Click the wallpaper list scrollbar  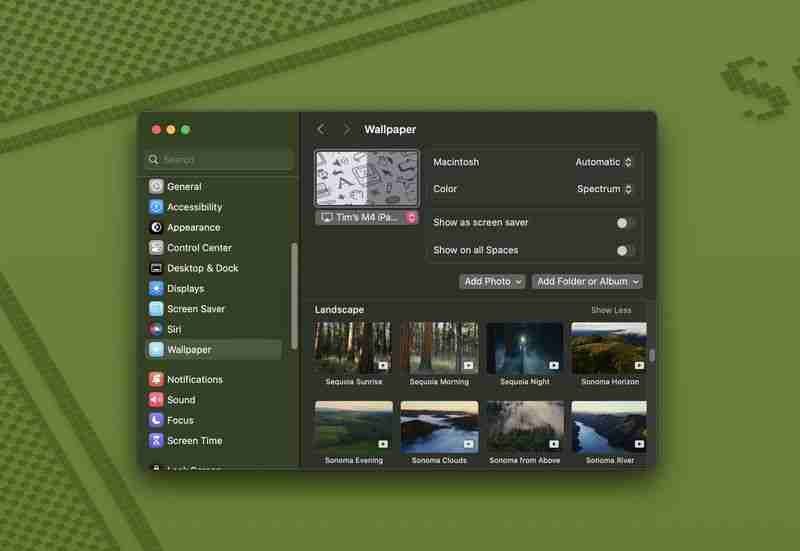(652, 355)
